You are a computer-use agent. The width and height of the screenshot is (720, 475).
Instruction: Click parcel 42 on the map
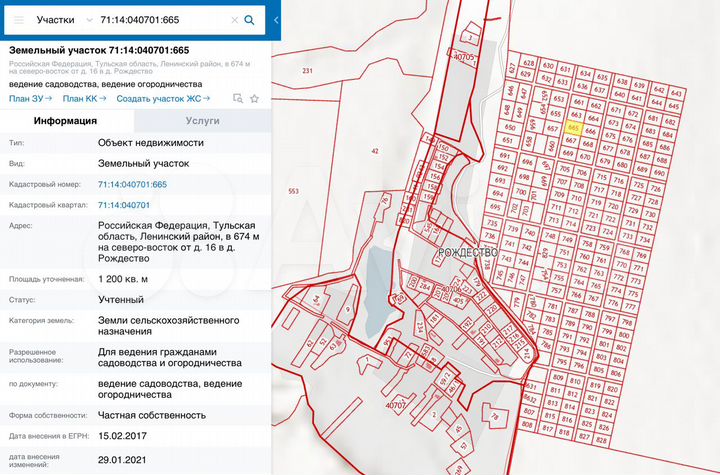(375, 151)
